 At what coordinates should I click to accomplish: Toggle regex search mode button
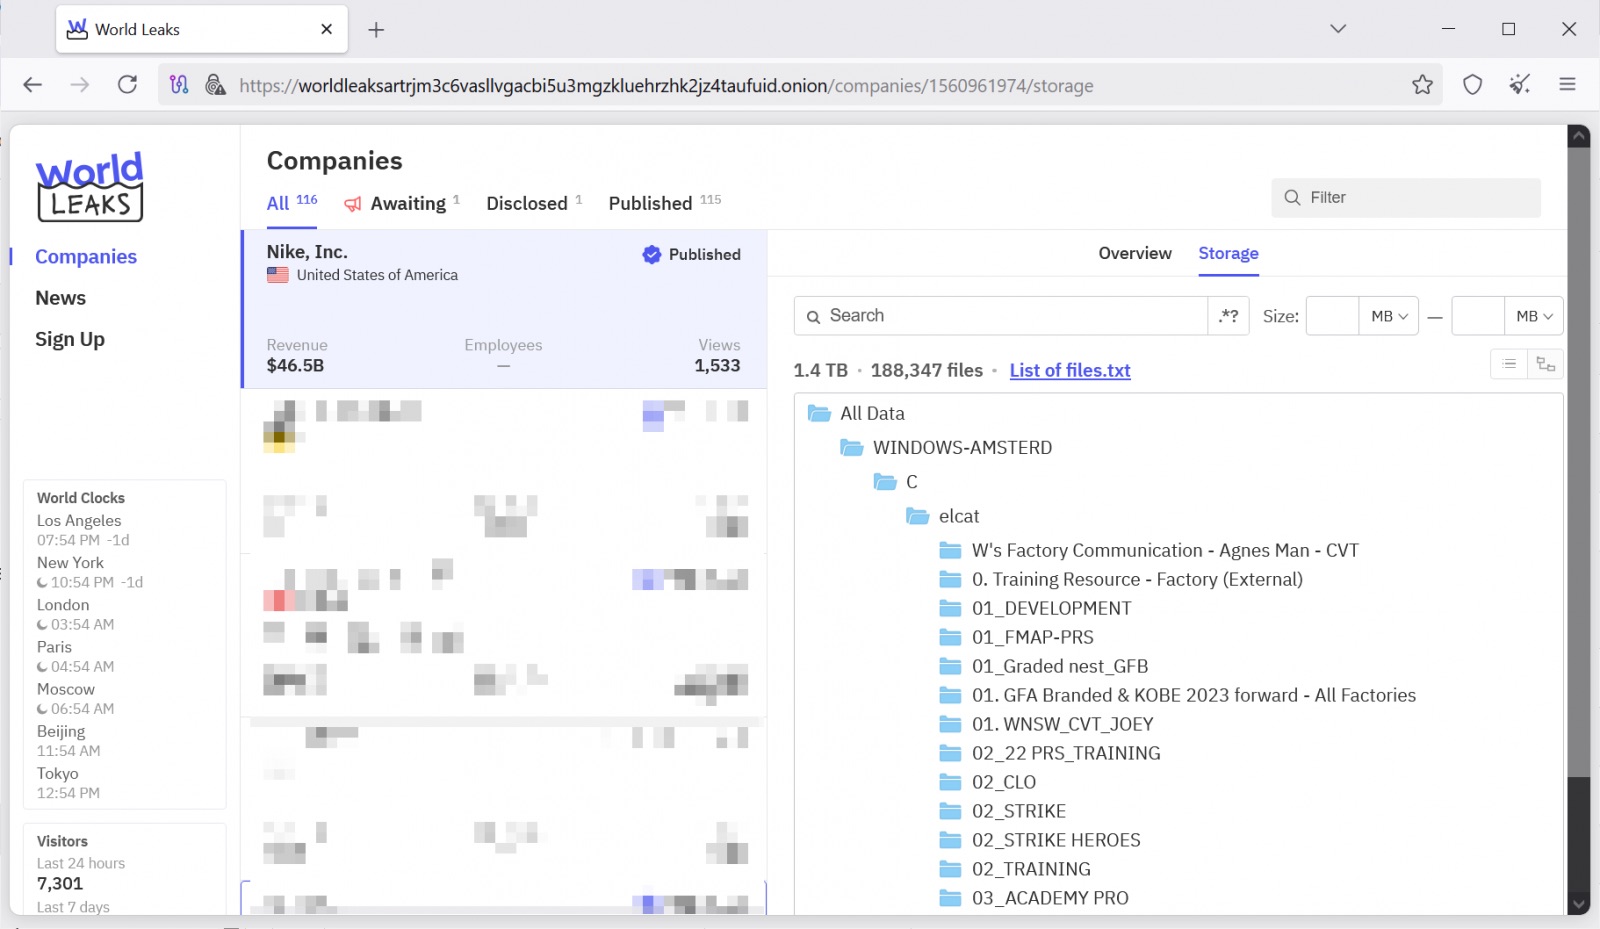coord(1229,316)
